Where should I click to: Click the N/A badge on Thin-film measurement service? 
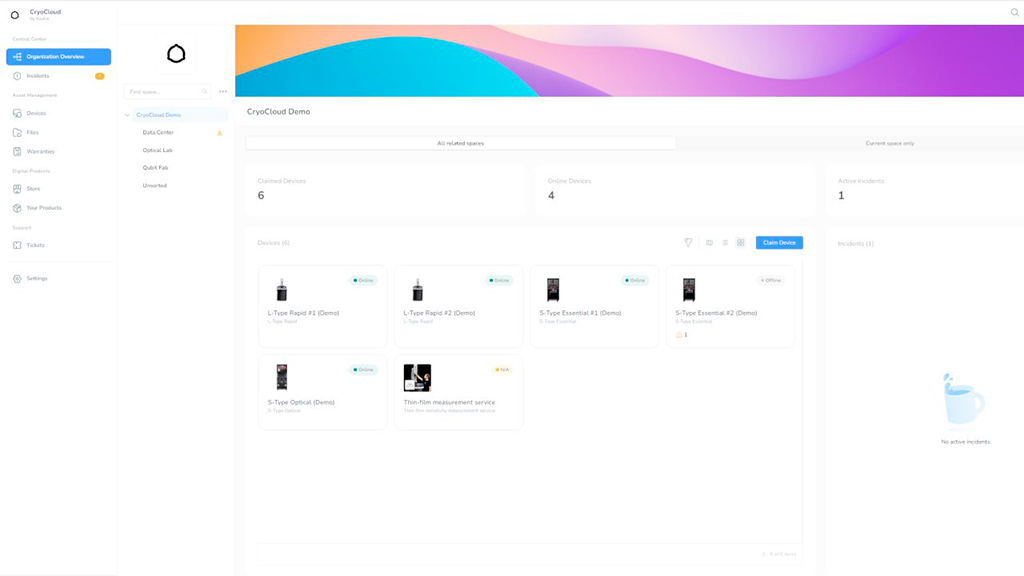(x=502, y=370)
